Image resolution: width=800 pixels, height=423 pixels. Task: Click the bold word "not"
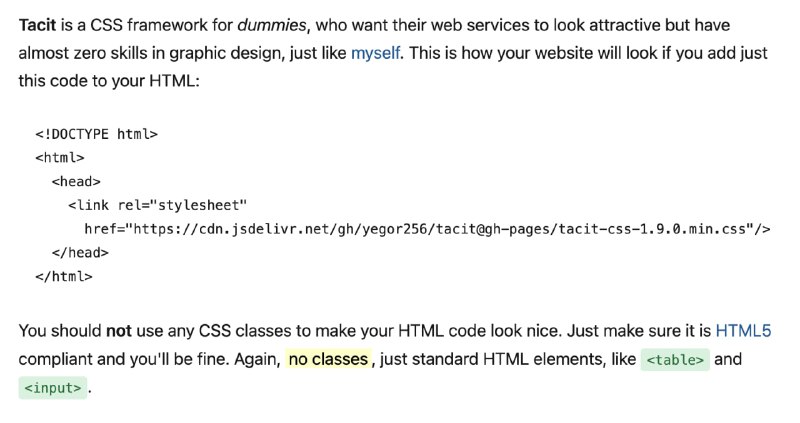[119, 331]
